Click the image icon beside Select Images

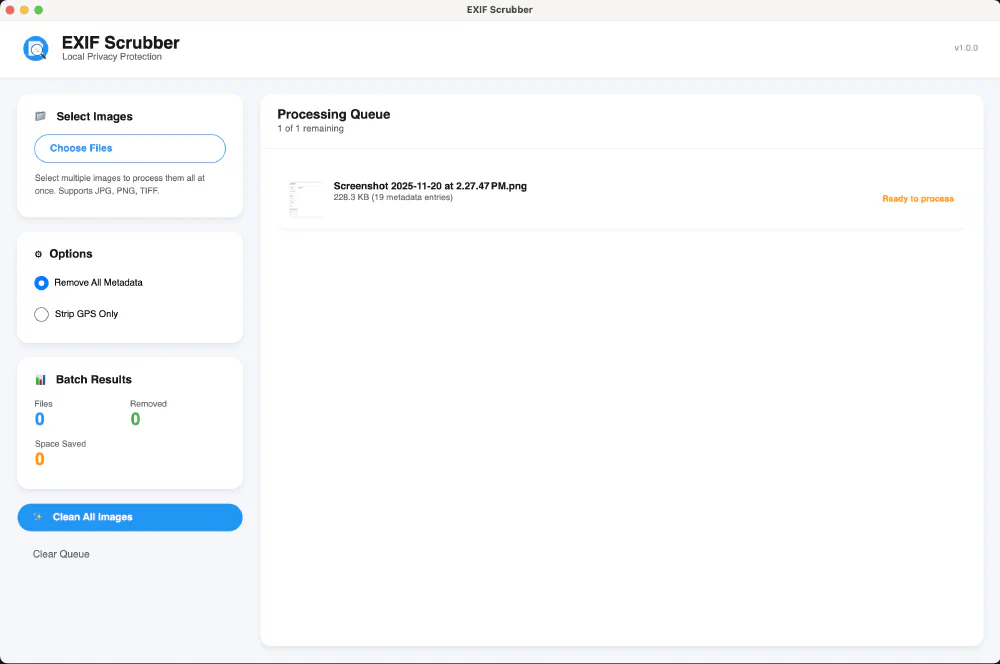[x=40, y=116]
